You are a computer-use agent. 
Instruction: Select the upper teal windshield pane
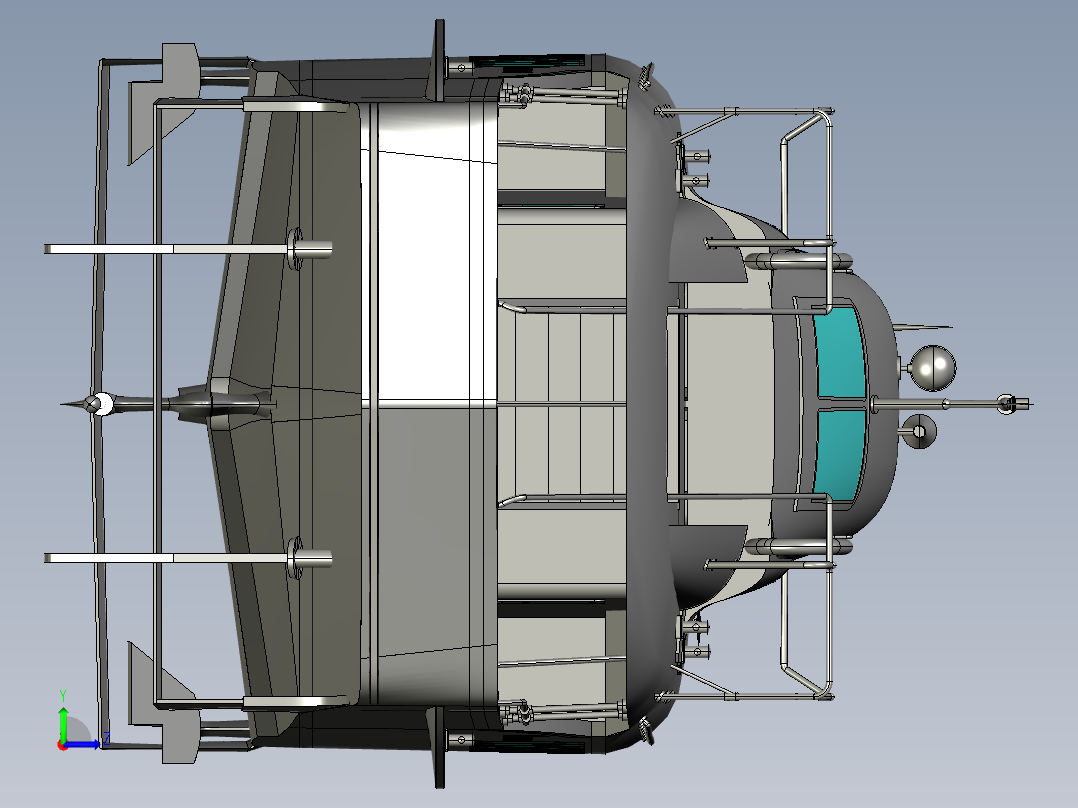(x=839, y=353)
